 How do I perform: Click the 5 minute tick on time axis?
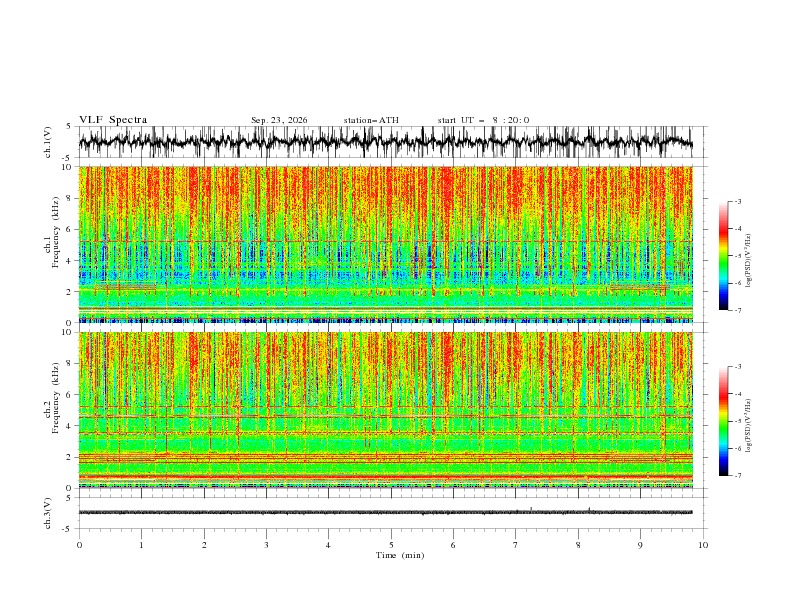tap(391, 545)
